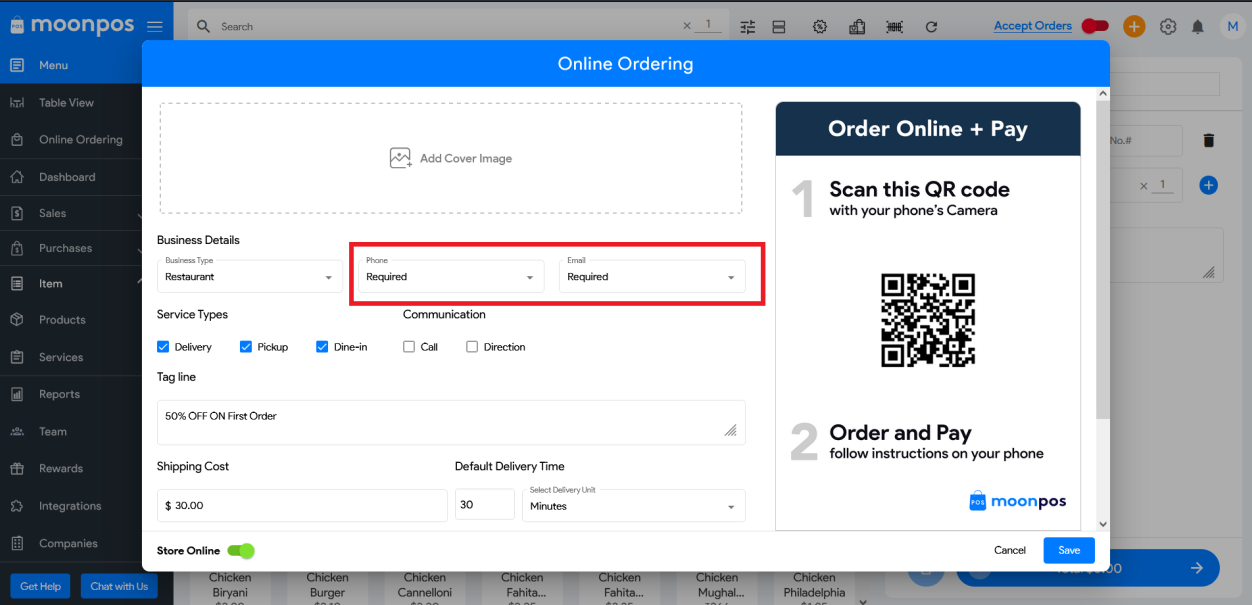Image resolution: width=1252 pixels, height=605 pixels.
Task: Go to Reports in the sidebar
Action: (x=59, y=394)
